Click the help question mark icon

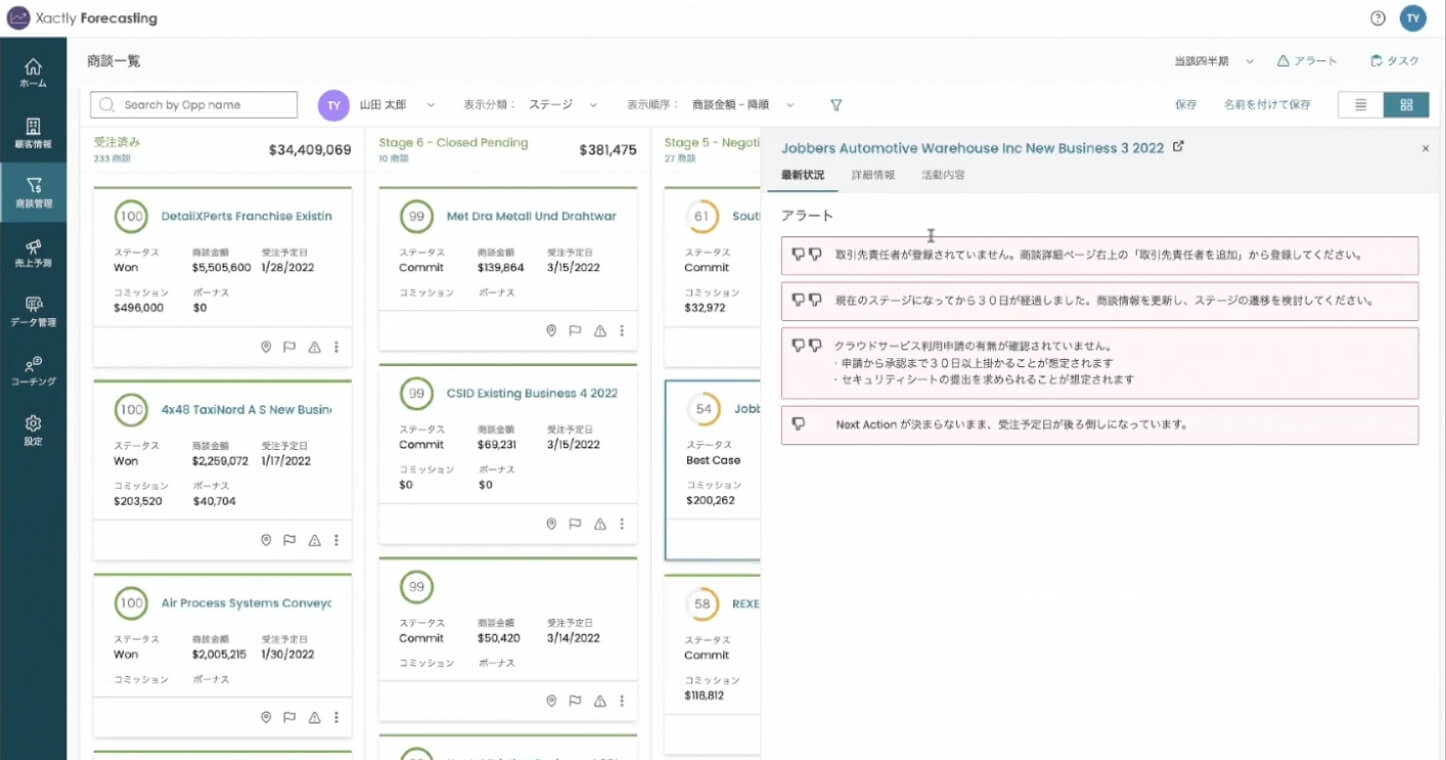(1378, 18)
